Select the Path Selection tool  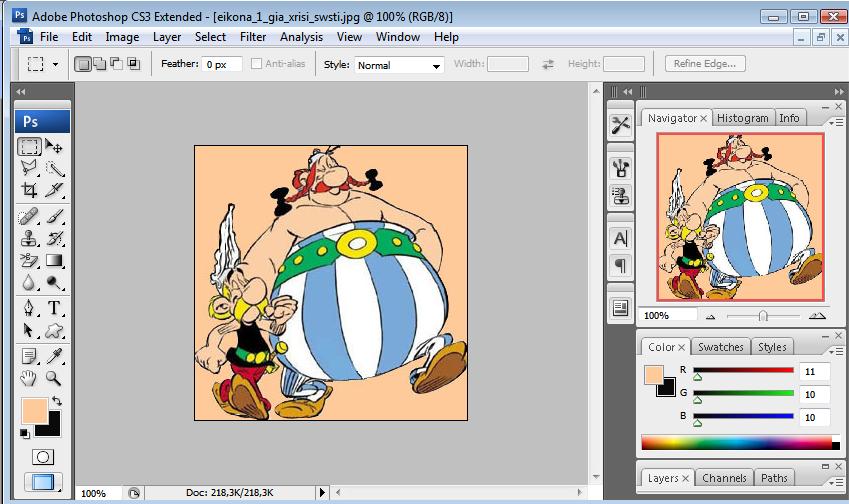click(29, 330)
